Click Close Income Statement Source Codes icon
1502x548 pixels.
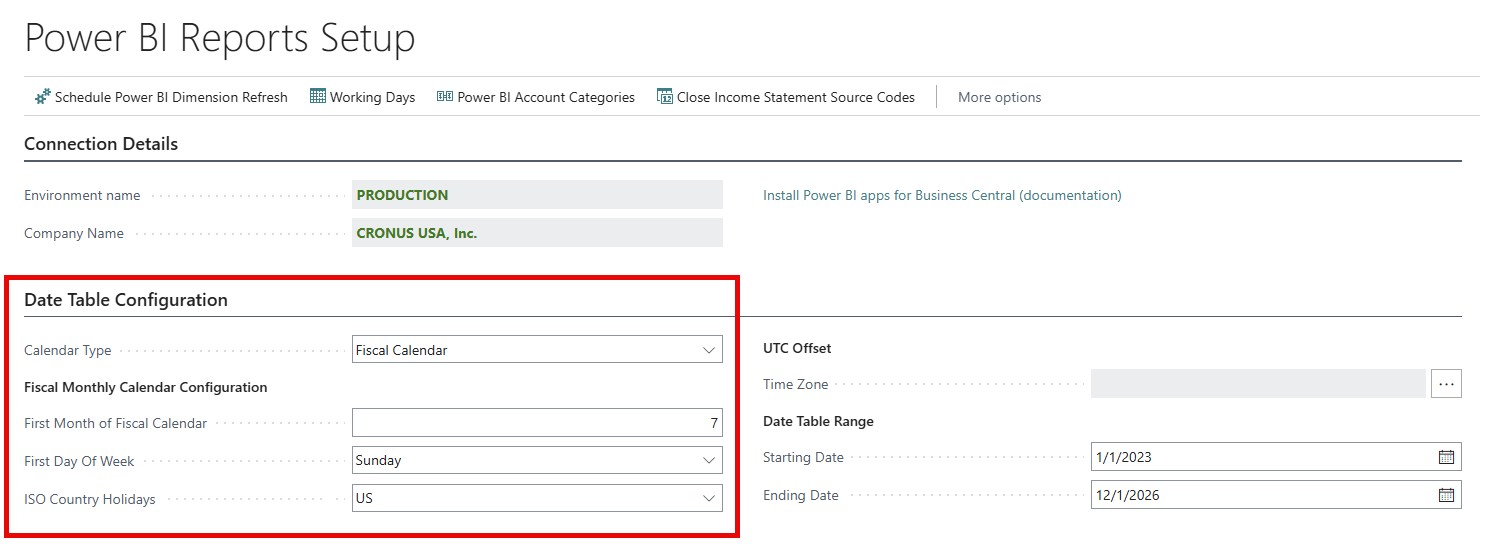coord(665,97)
